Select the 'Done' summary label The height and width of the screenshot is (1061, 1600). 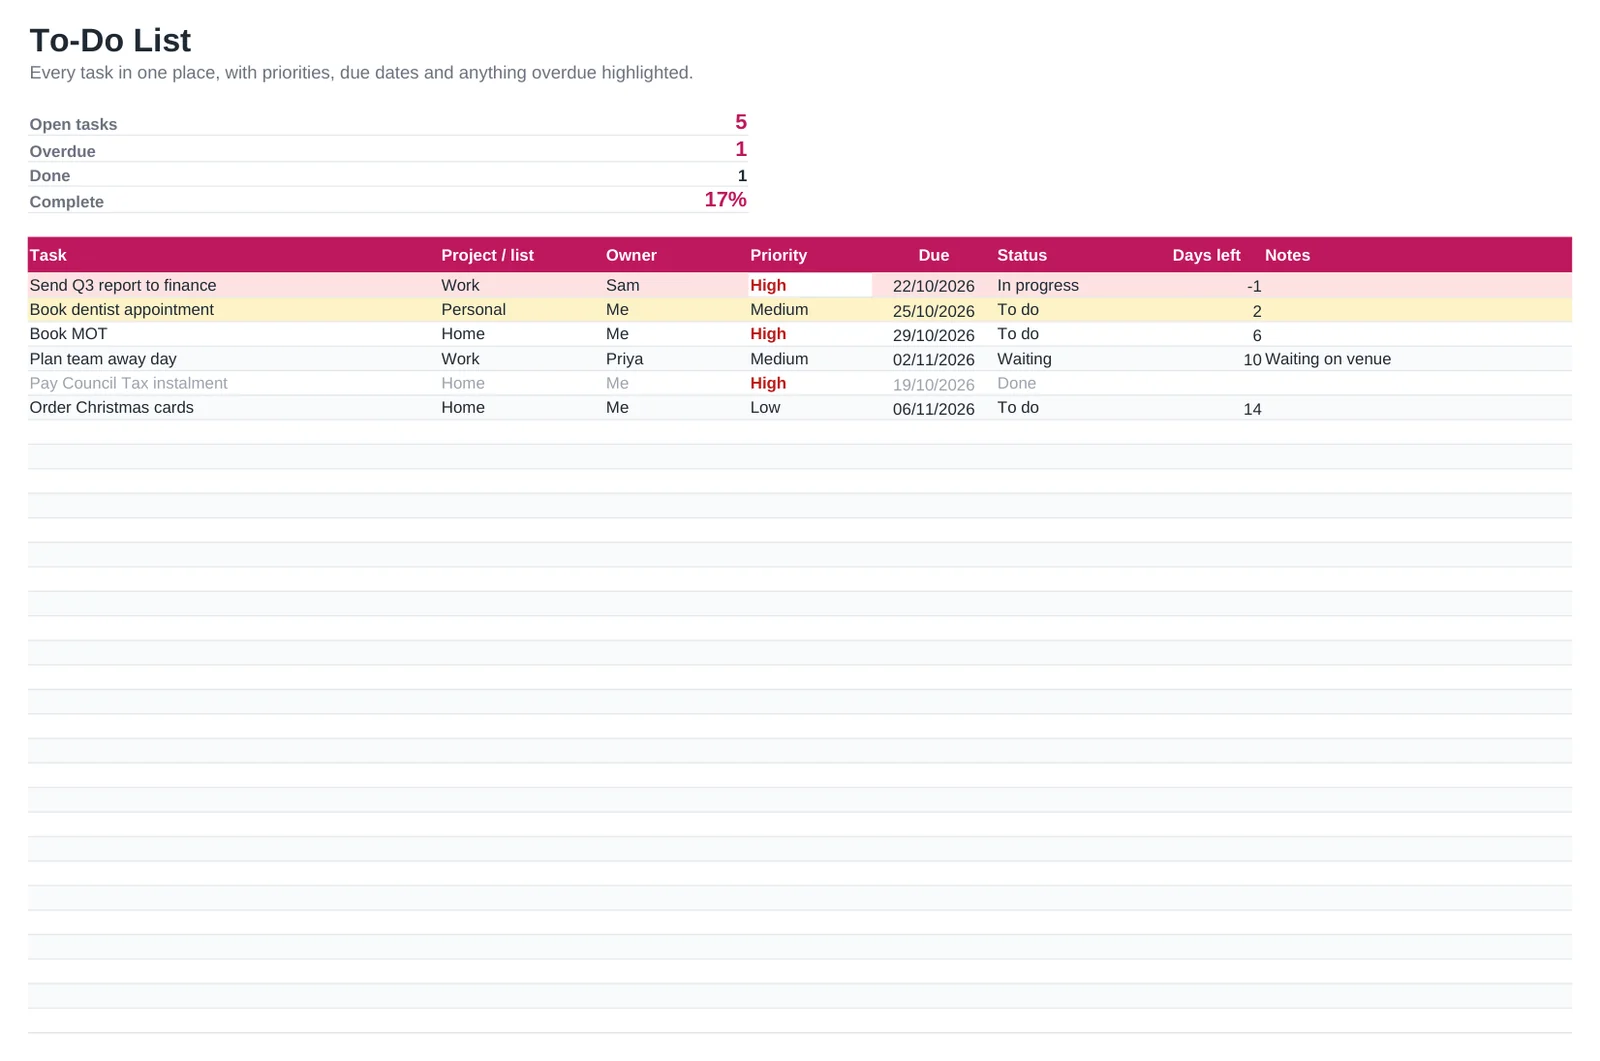click(49, 176)
